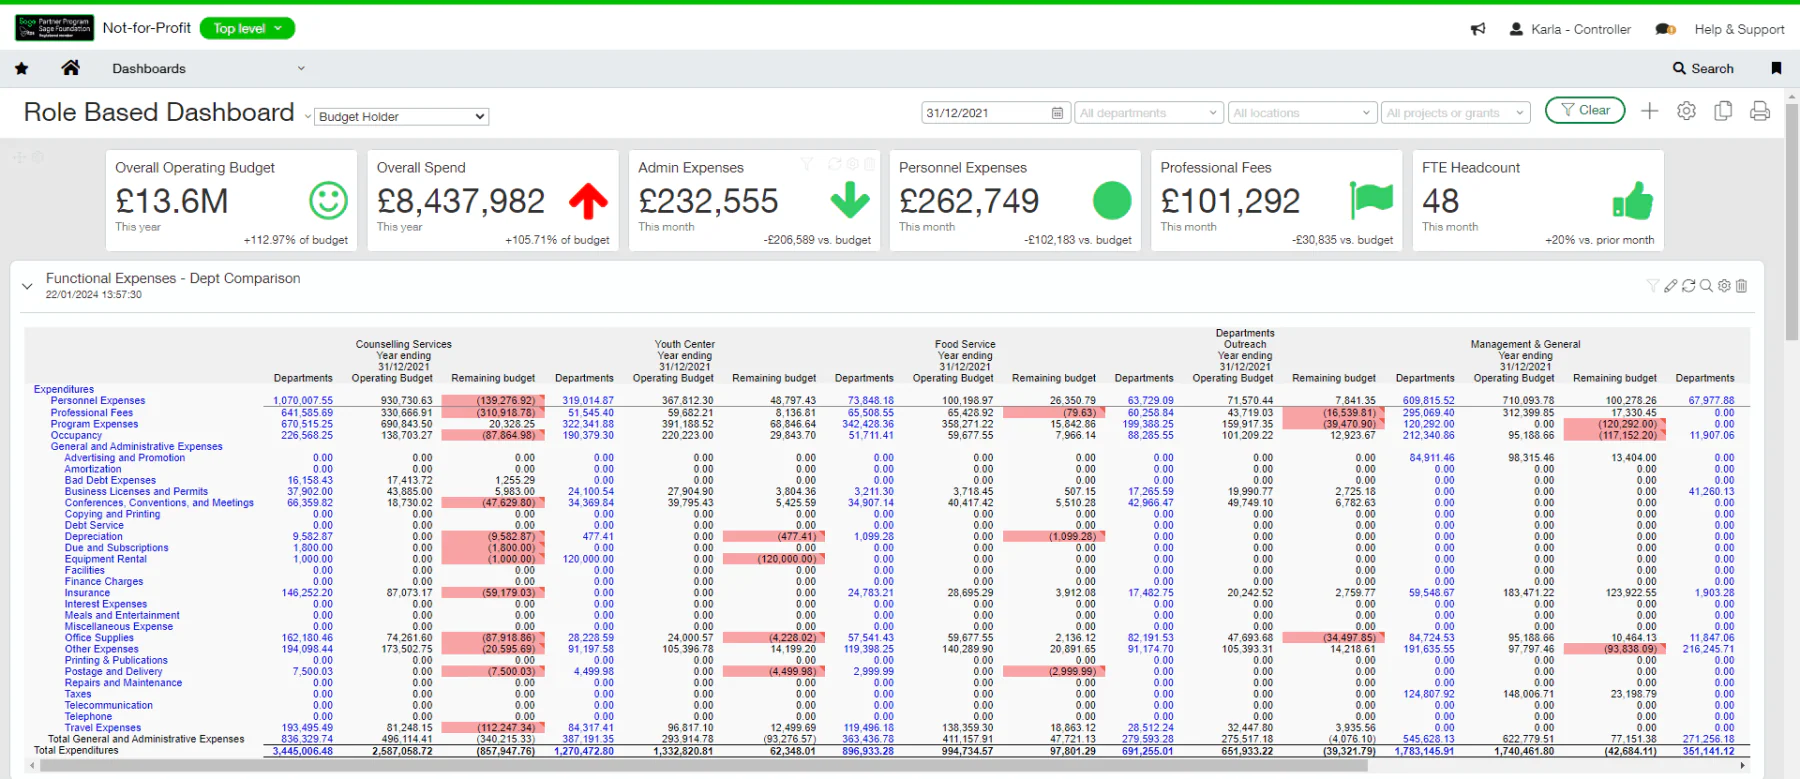Click the green circle indicator on Personnel Expenses card
Screen dimensions: 1800x779
pos(1112,201)
